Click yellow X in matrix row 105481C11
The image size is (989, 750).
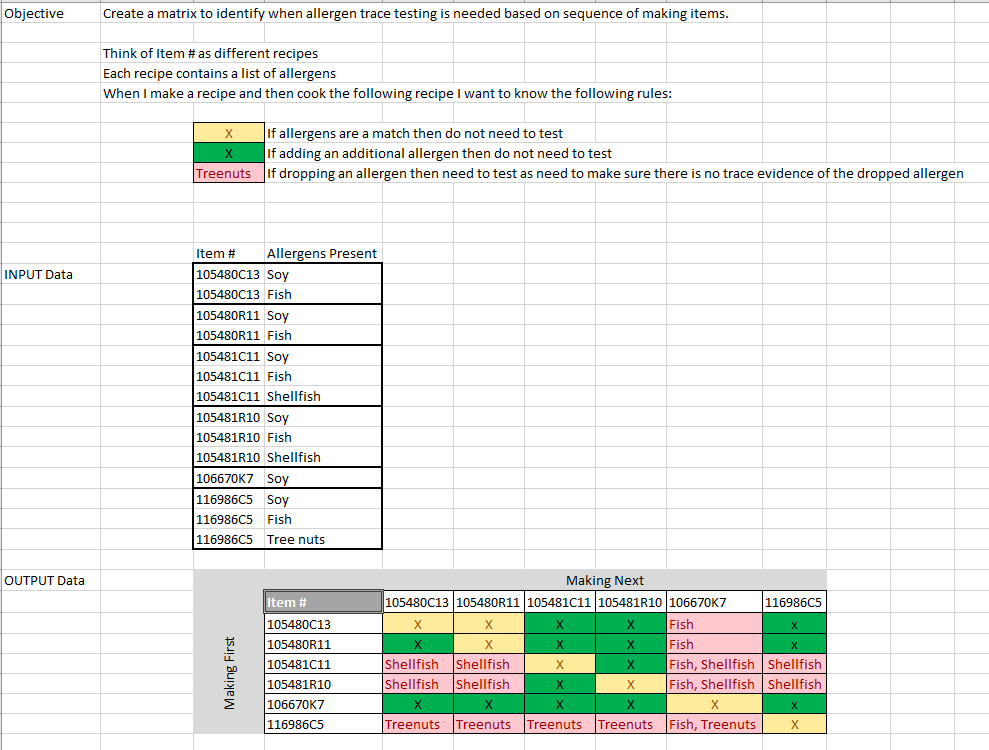coord(559,664)
